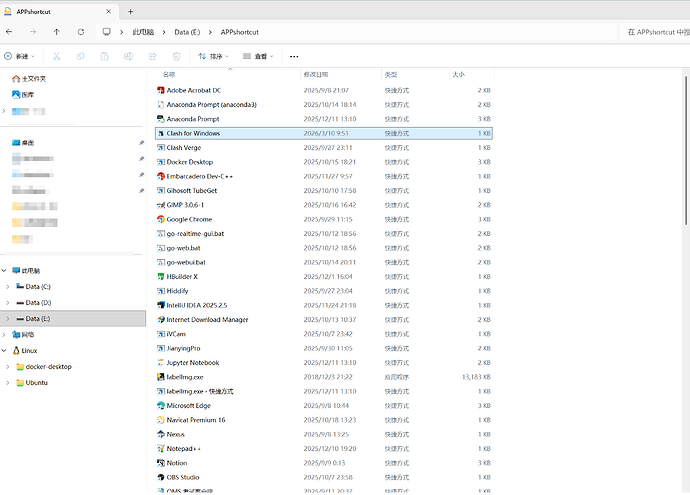Image resolution: width=690 pixels, height=495 pixels.
Task: Select the Clash Verge file row
Action: (x=324, y=148)
